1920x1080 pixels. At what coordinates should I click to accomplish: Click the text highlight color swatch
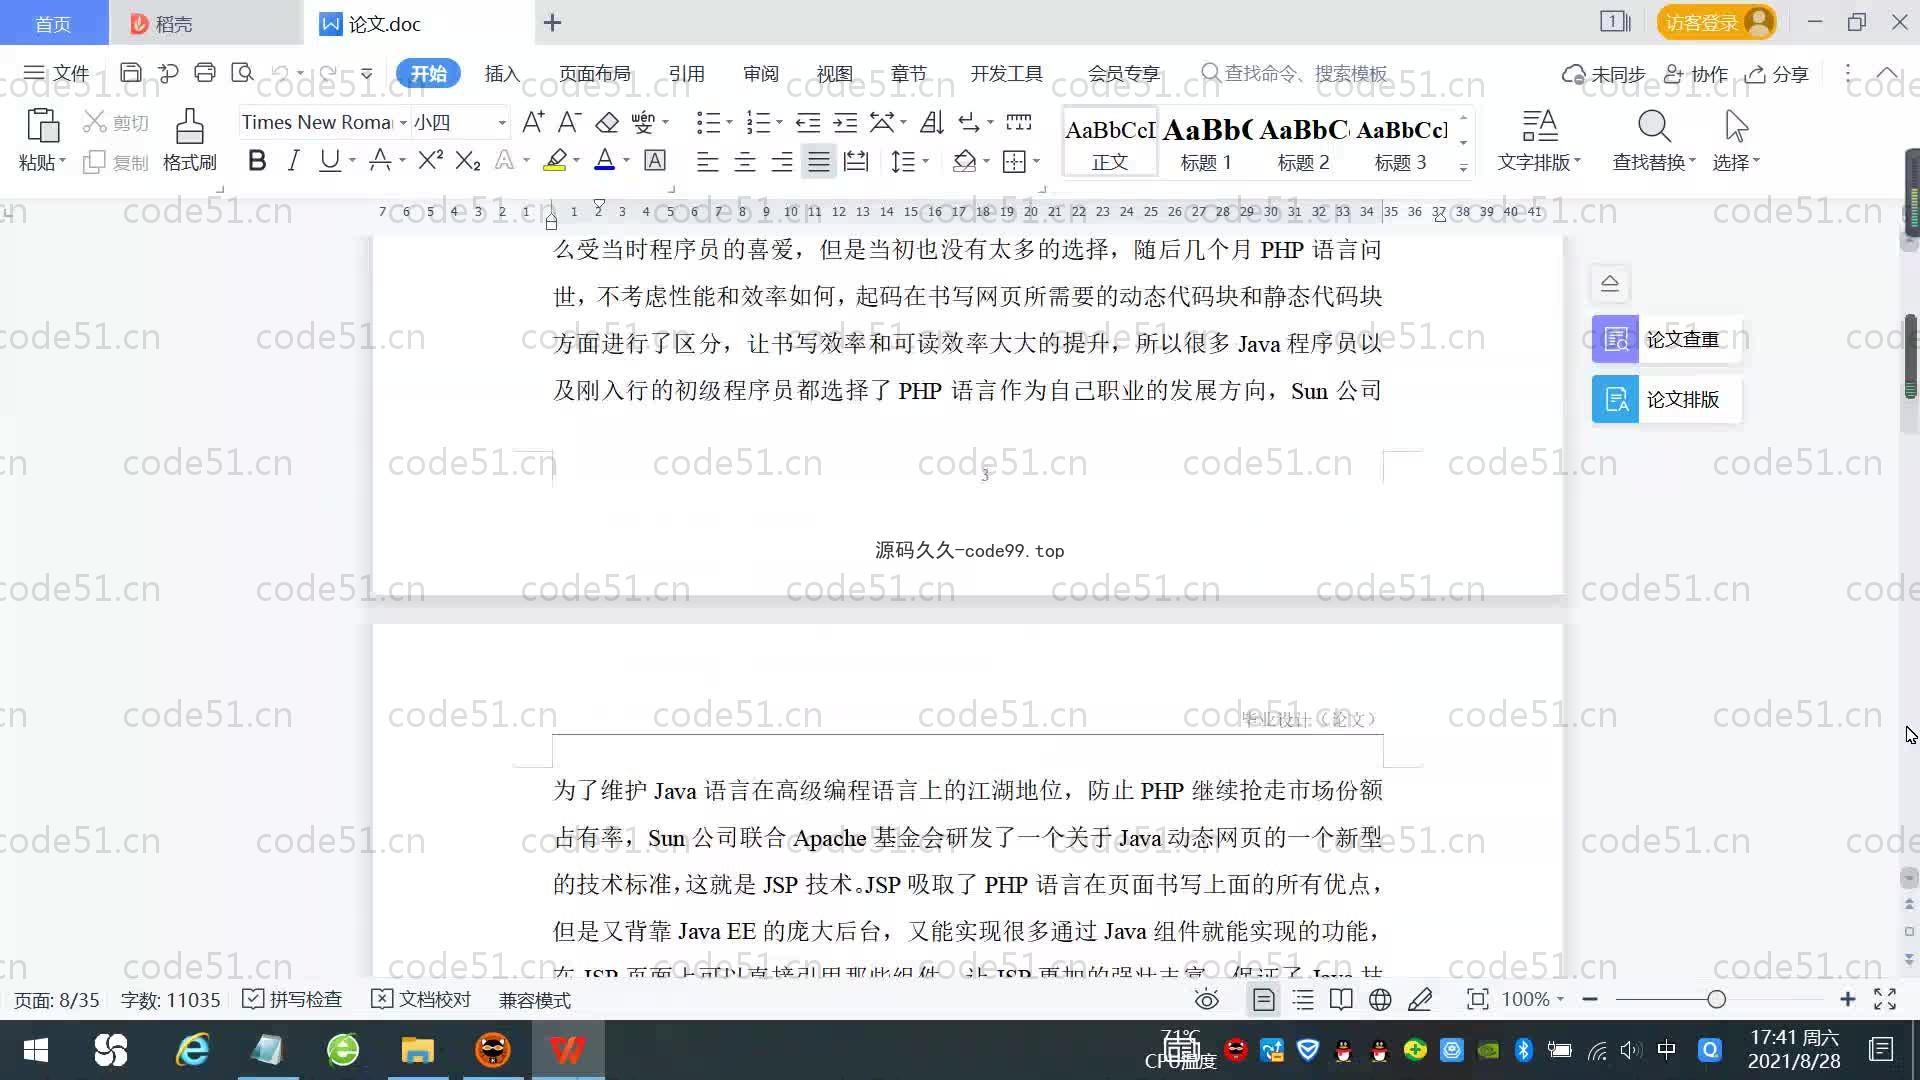[555, 160]
